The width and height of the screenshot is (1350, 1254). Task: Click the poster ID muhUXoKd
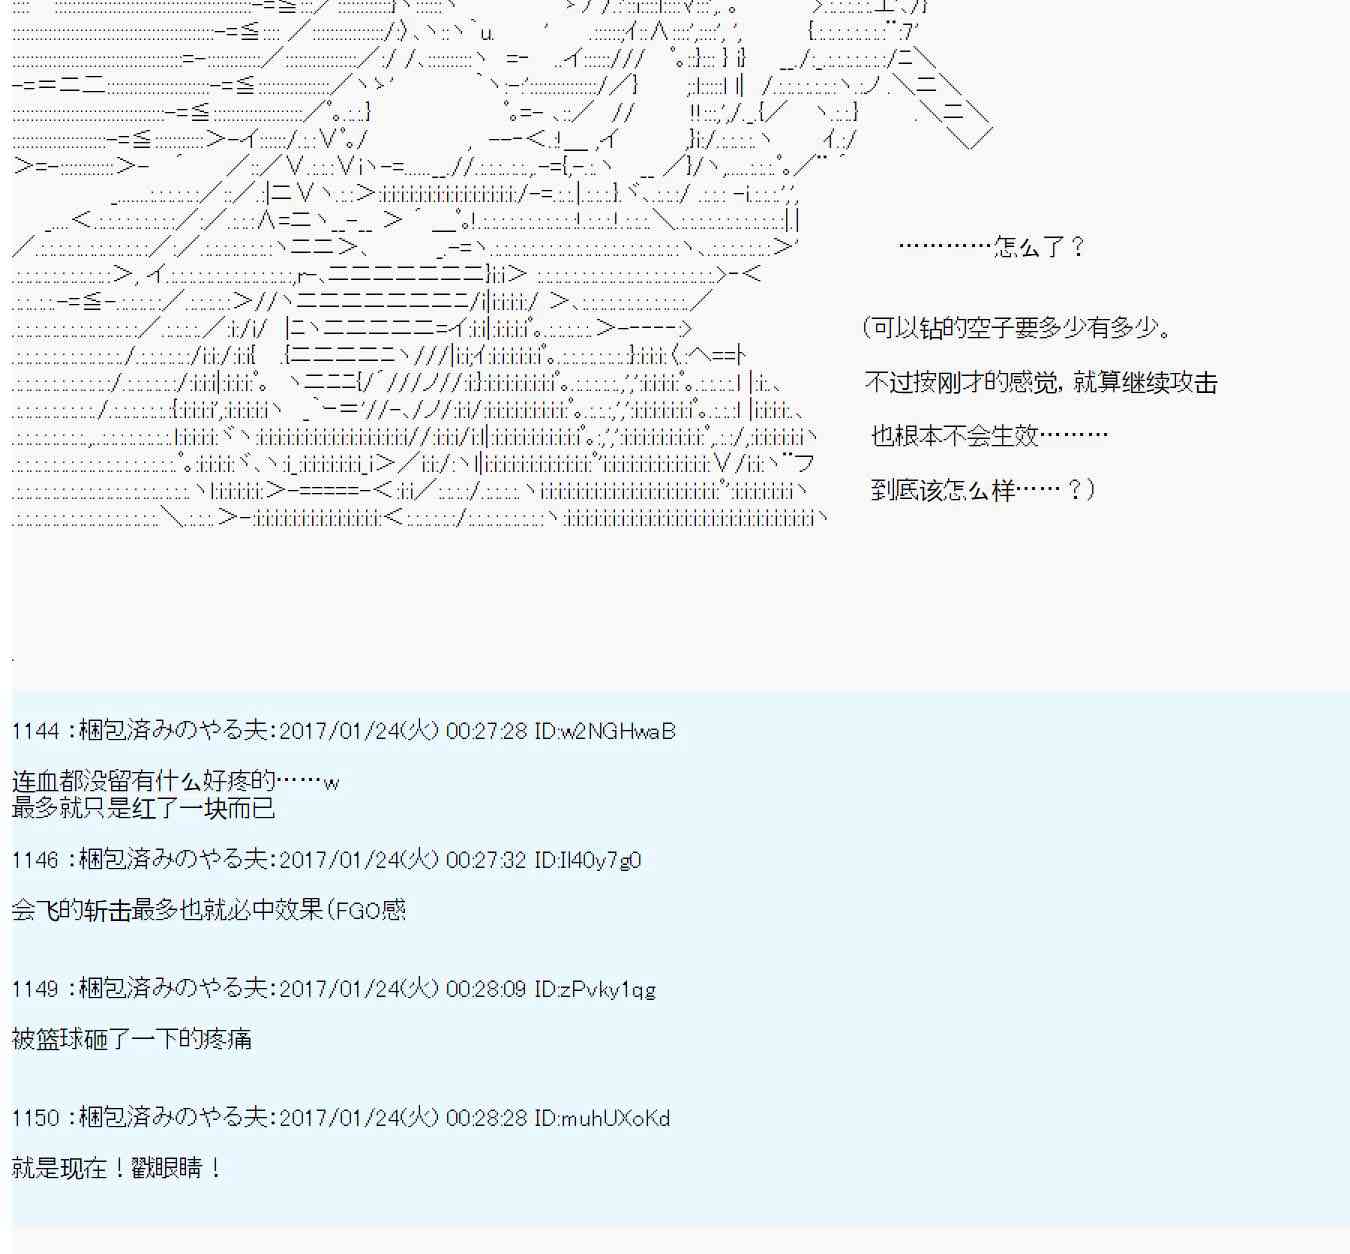click(x=615, y=1118)
